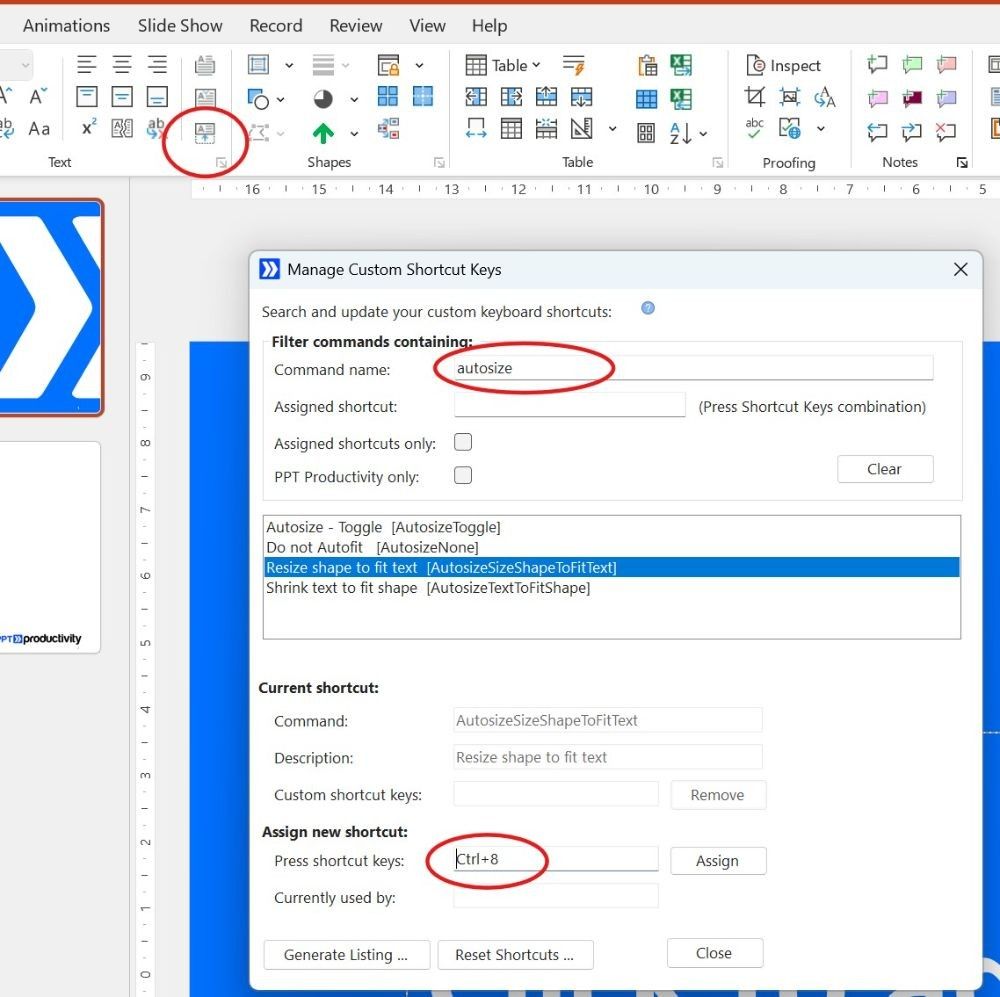Click the Change Case (Aa) icon
1000x997 pixels.
(x=39, y=129)
